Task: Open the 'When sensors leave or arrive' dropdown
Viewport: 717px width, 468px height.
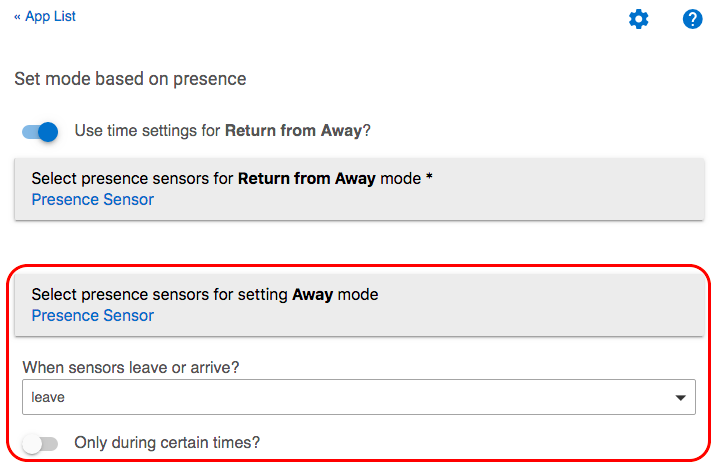Action: pos(358,397)
